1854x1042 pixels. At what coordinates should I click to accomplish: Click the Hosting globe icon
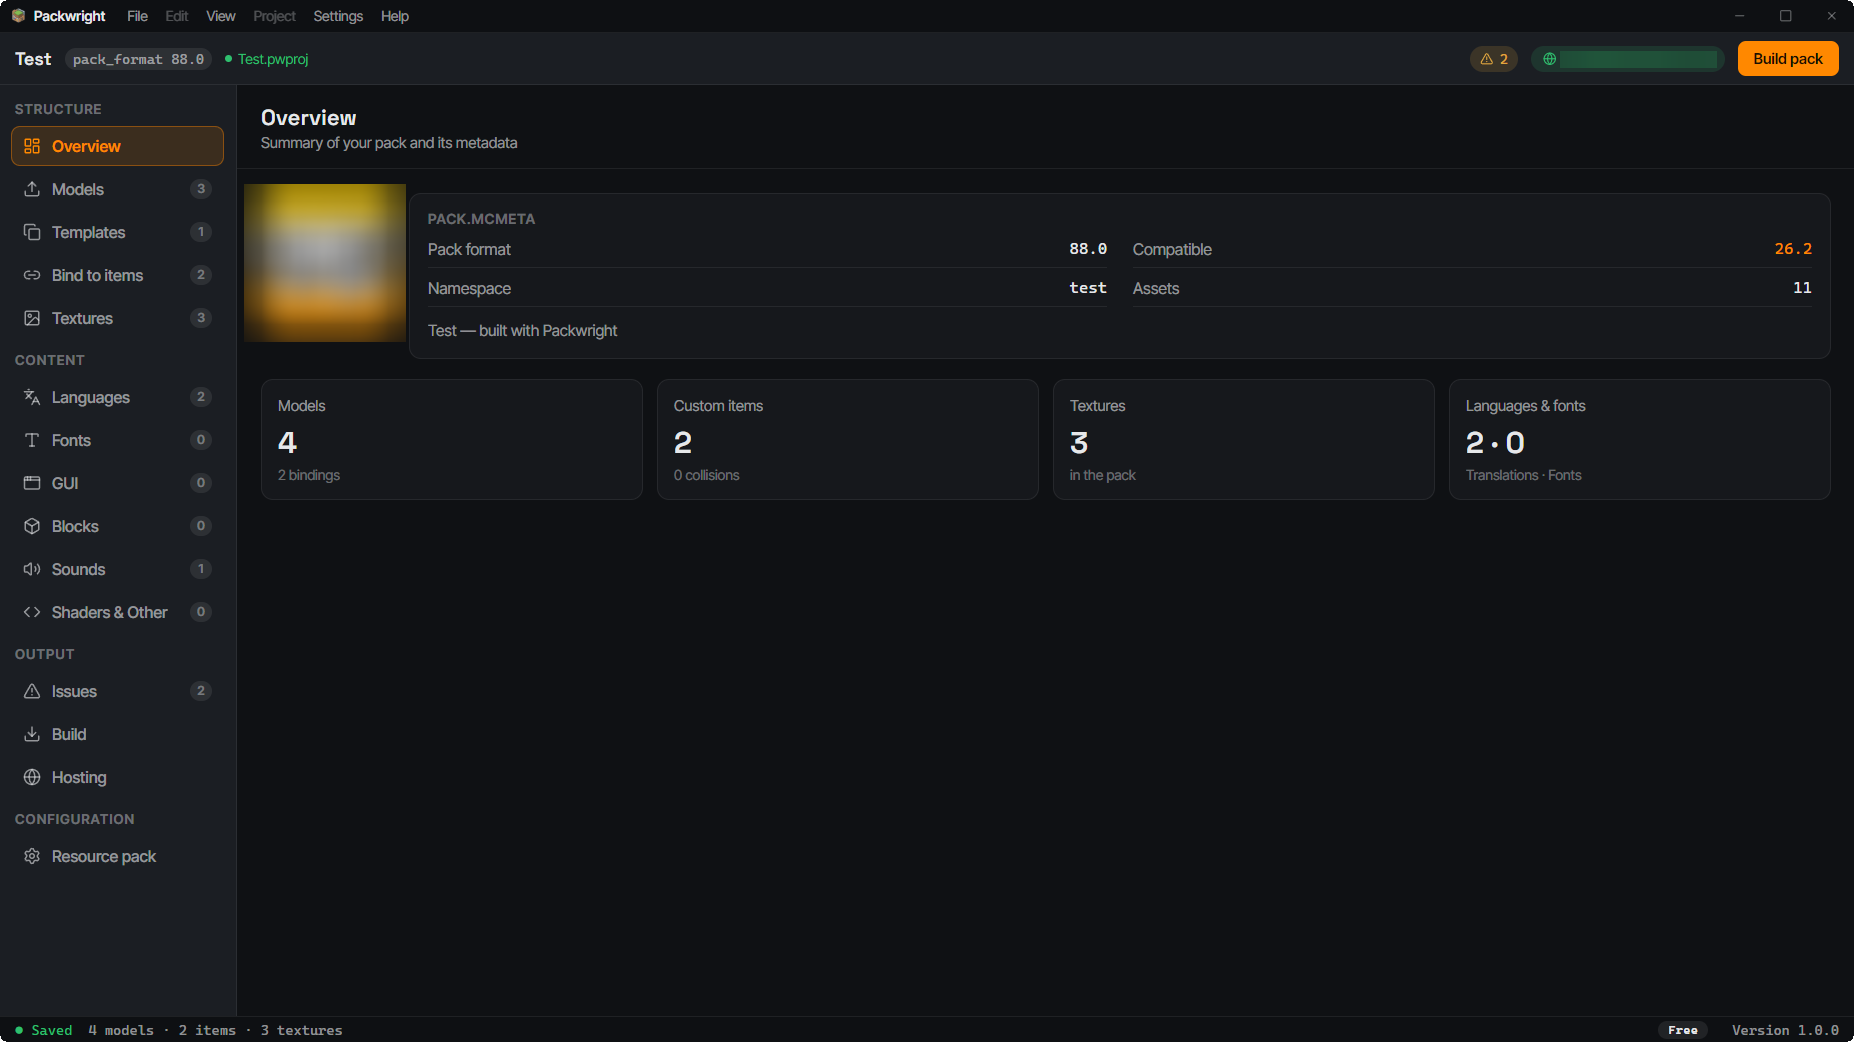(x=32, y=777)
